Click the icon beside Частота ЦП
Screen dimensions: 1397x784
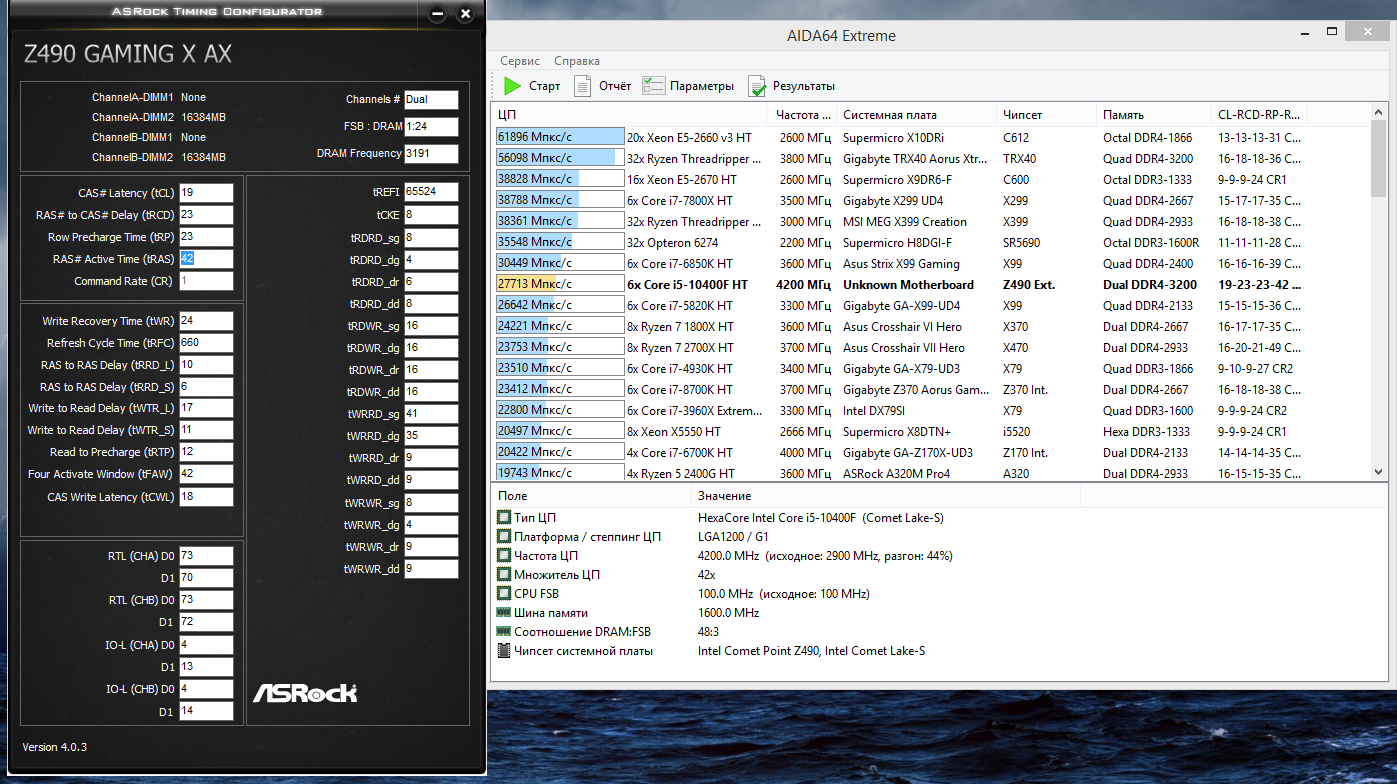pyautogui.click(x=504, y=556)
